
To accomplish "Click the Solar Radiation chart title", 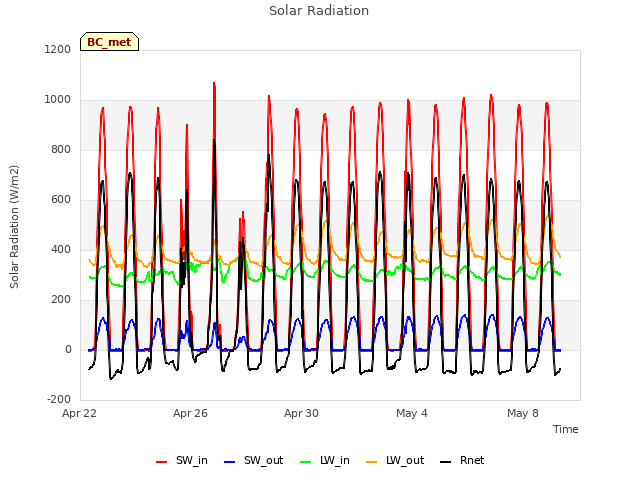I will [x=319, y=11].
